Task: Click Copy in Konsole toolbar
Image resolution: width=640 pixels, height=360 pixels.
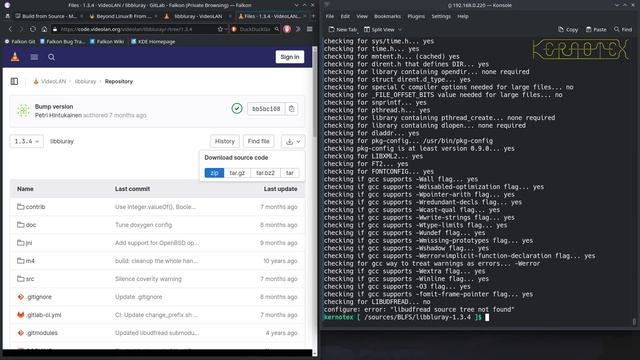Action: coord(568,29)
